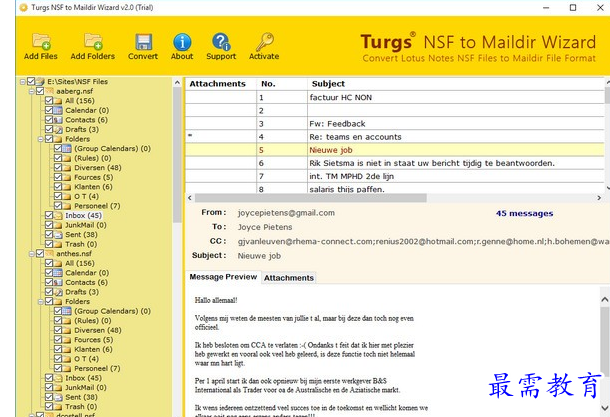
Task: Click the (Group Calendars) icon under aaberg.nsf
Action: [67, 149]
